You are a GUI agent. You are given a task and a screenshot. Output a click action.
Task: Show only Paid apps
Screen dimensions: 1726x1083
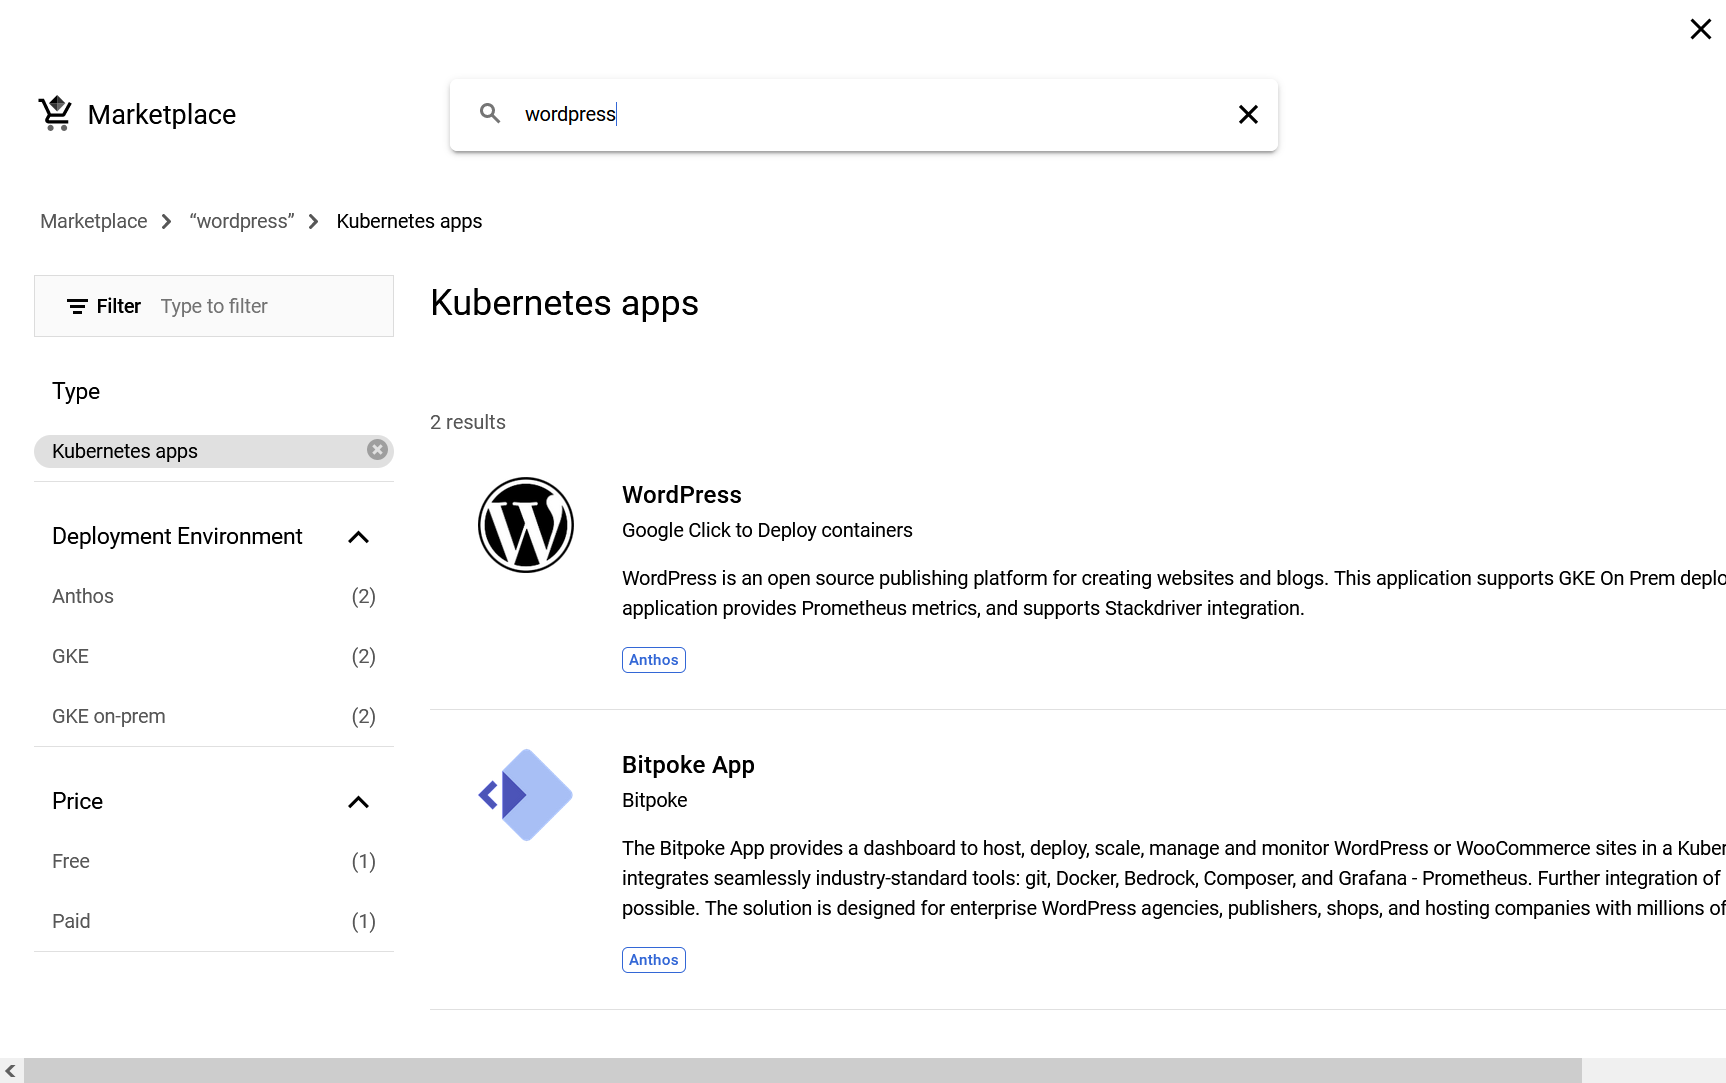[x=71, y=921]
